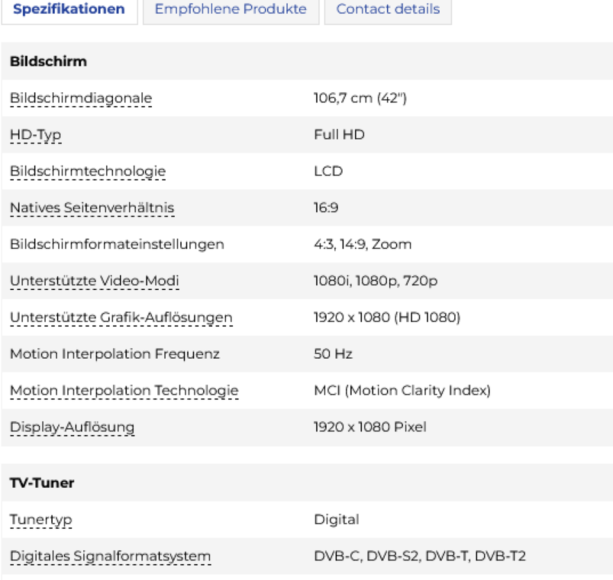Switch to the Spezifikationen tab

[68, 10]
